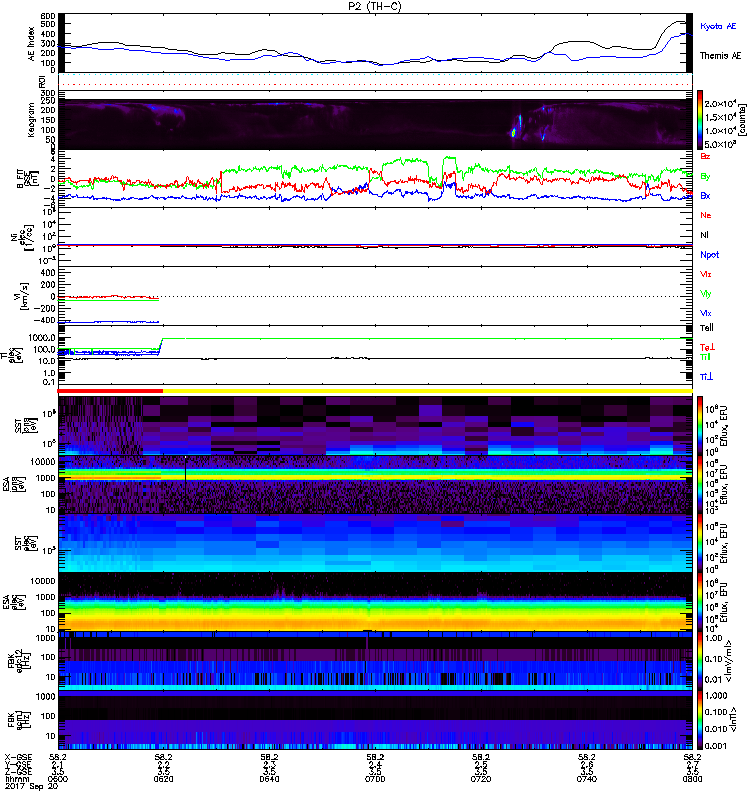Click the blue Vix legend label
This screenshot has height=800, width=750.
(706, 313)
